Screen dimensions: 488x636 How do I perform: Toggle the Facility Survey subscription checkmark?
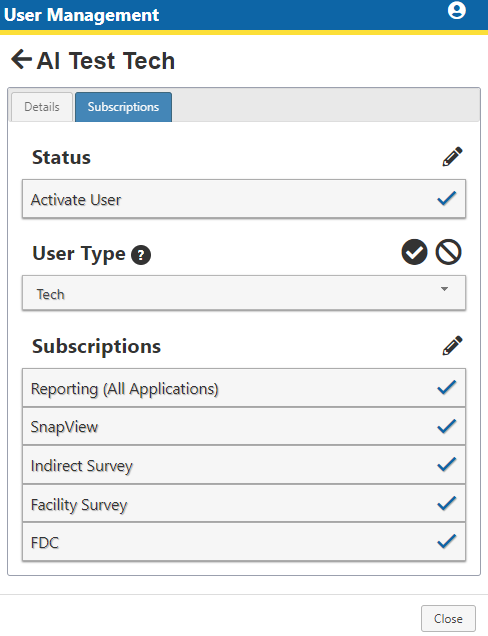pyautogui.click(x=447, y=503)
